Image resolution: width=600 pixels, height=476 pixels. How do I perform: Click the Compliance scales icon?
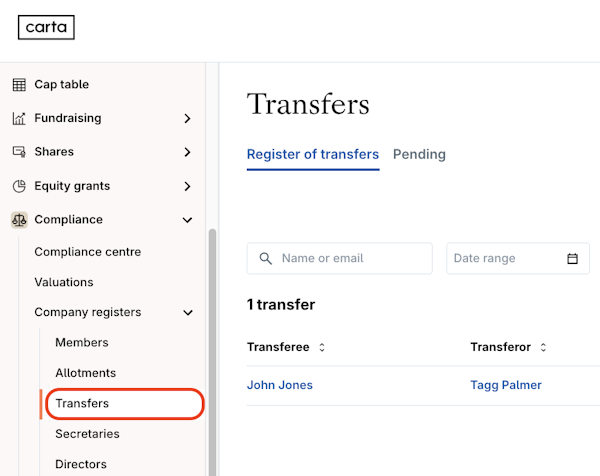pyautogui.click(x=19, y=220)
